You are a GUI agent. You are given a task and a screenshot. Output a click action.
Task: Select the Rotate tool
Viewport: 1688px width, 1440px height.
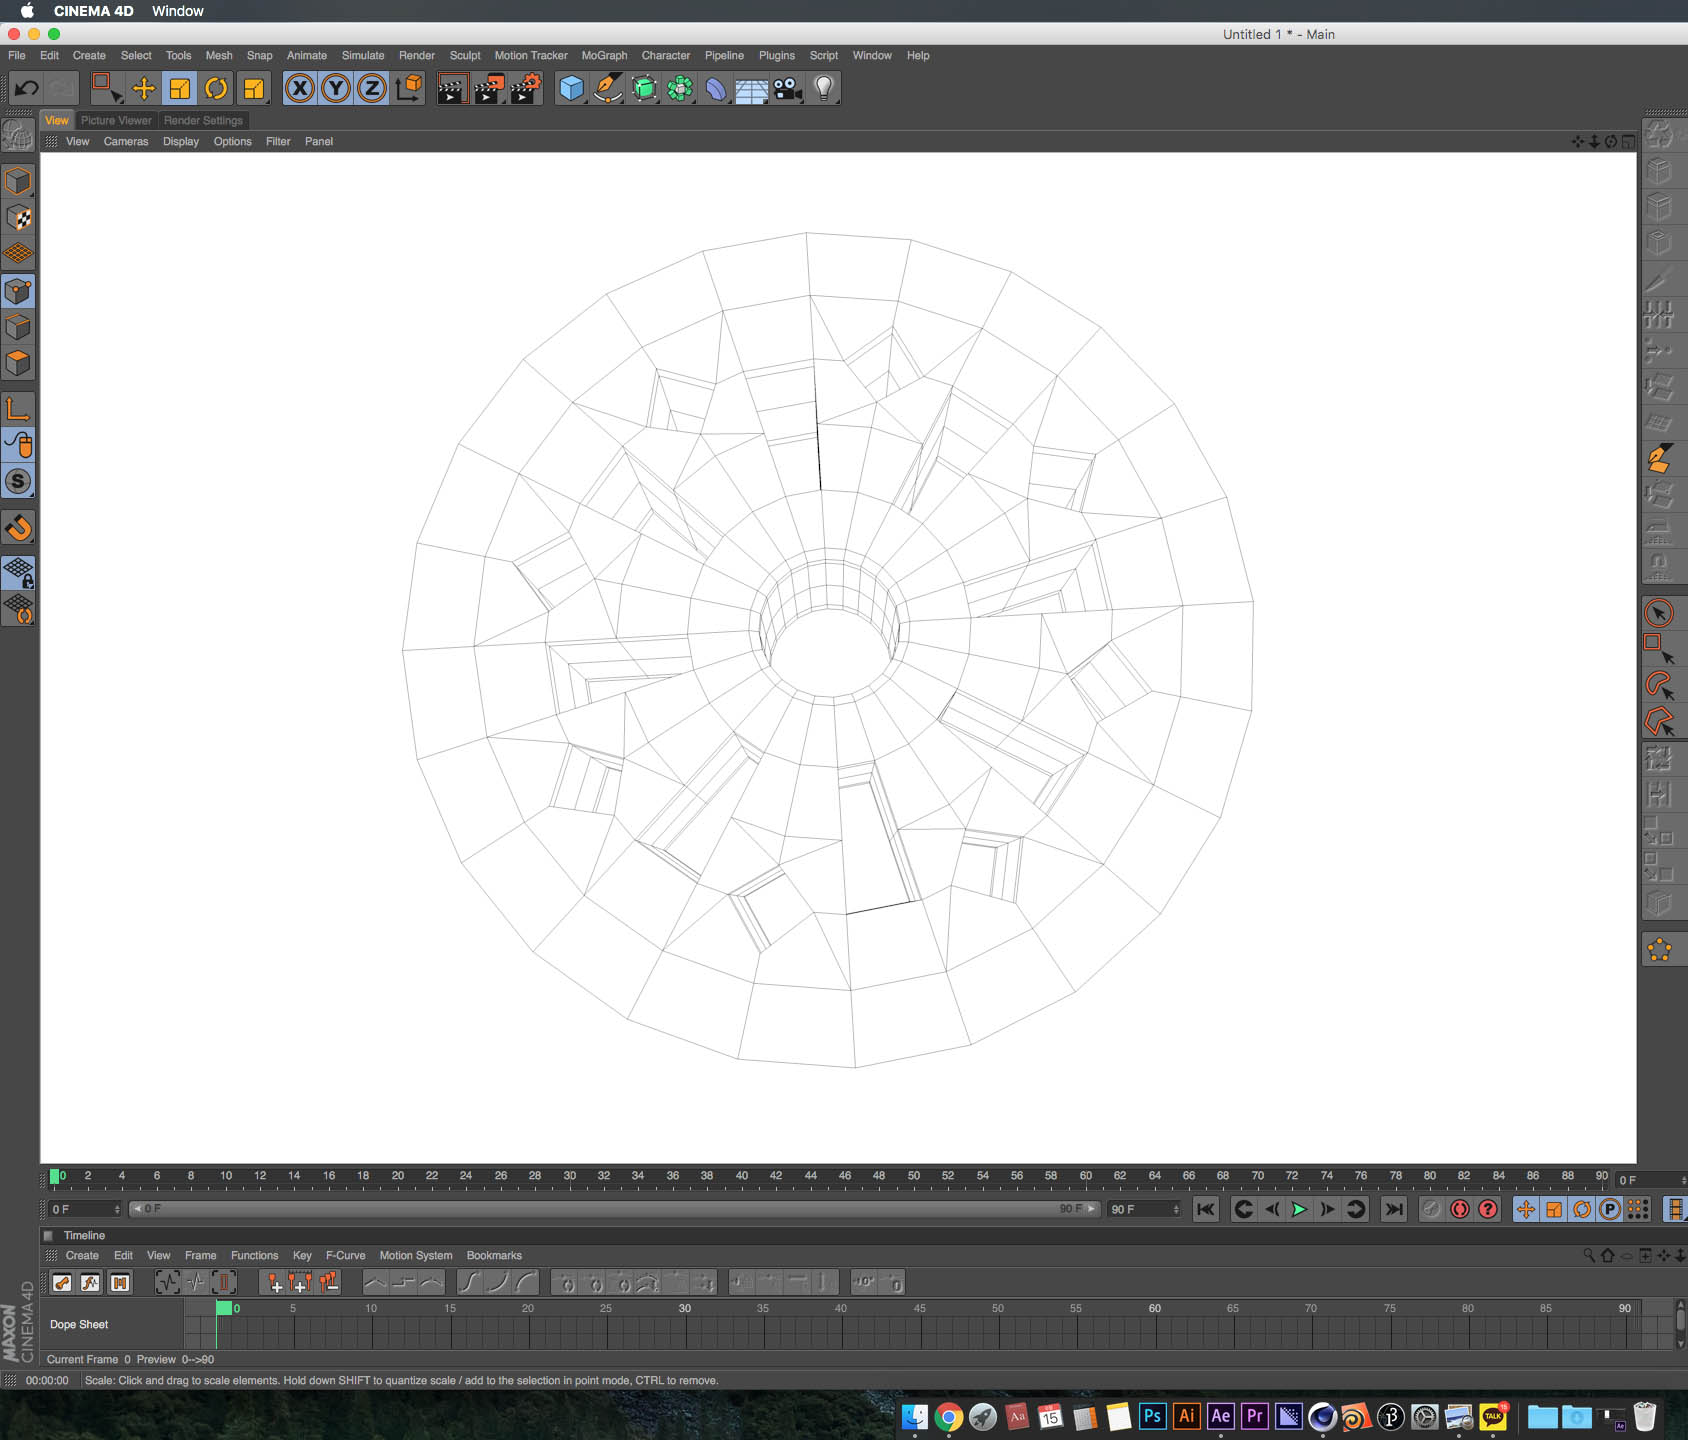(216, 88)
